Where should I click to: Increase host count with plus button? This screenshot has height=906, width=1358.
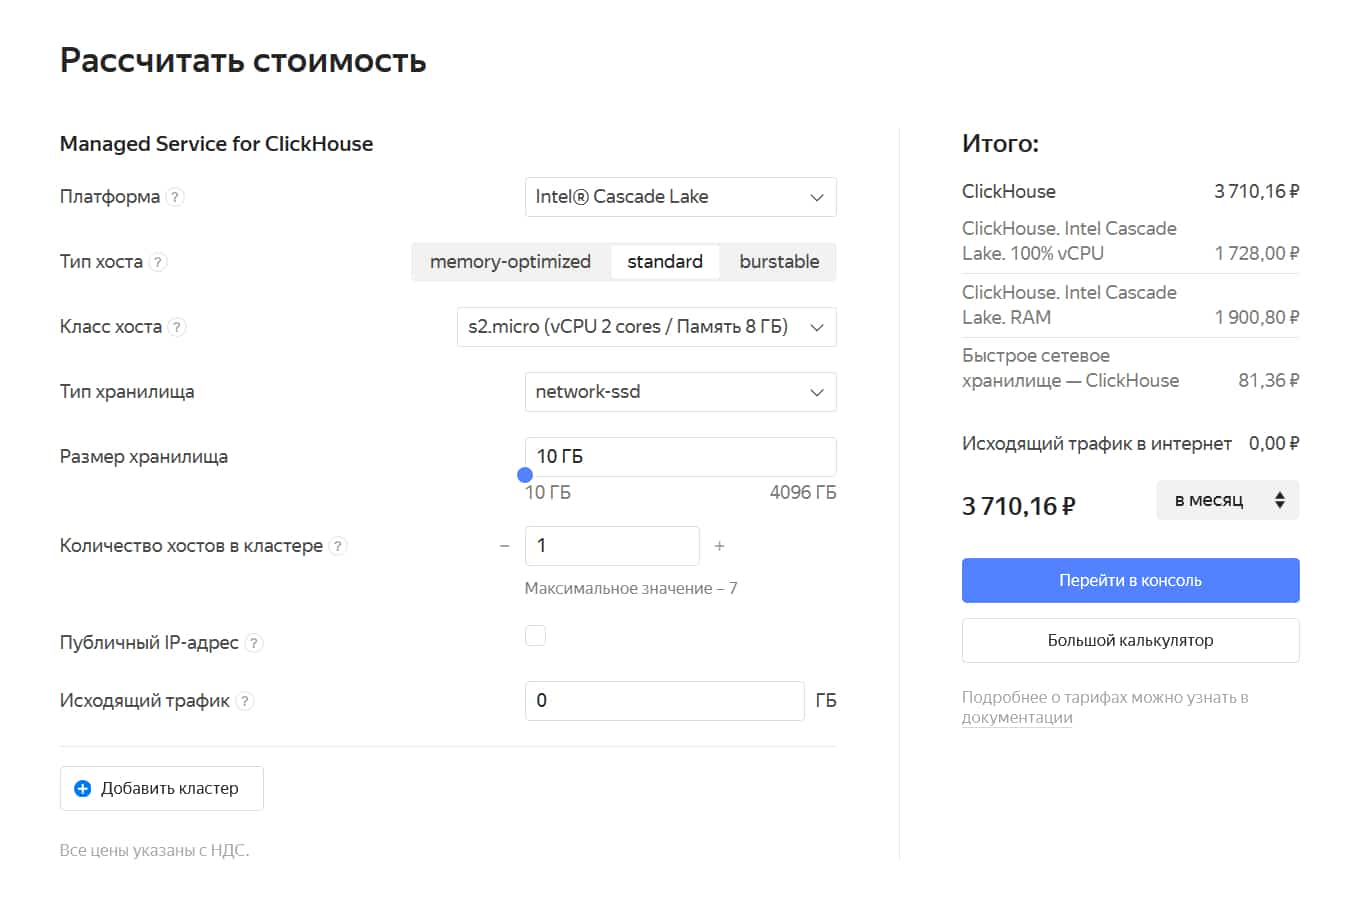pyautogui.click(x=719, y=546)
